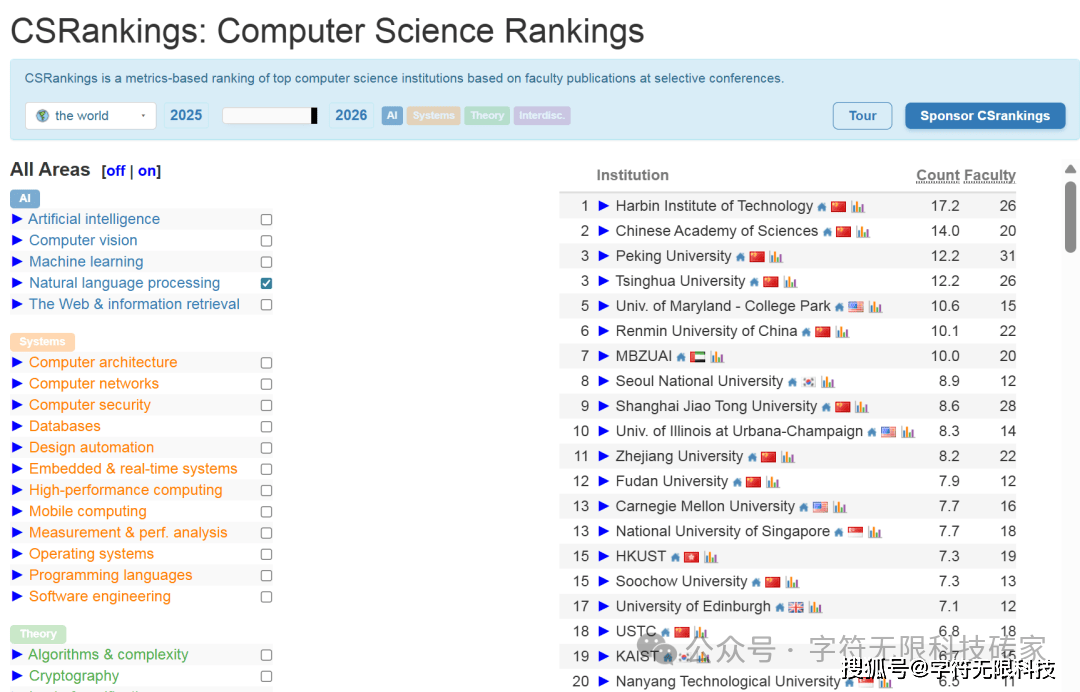This screenshot has height=692, width=1080.
Task: Enable the Computer vision checkbox
Action: click(x=266, y=241)
